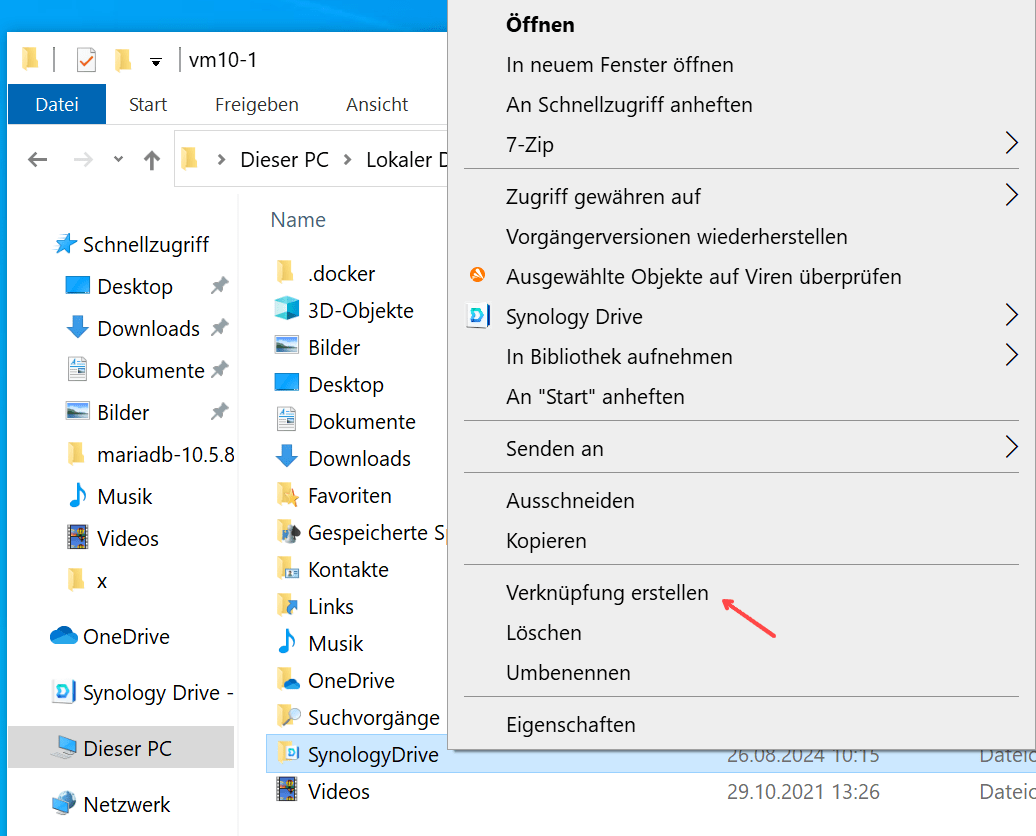Image resolution: width=1036 pixels, height=836 pixels.
Task: Open recent locations dropdown beside forward arrow
Action: pos(119,160)
